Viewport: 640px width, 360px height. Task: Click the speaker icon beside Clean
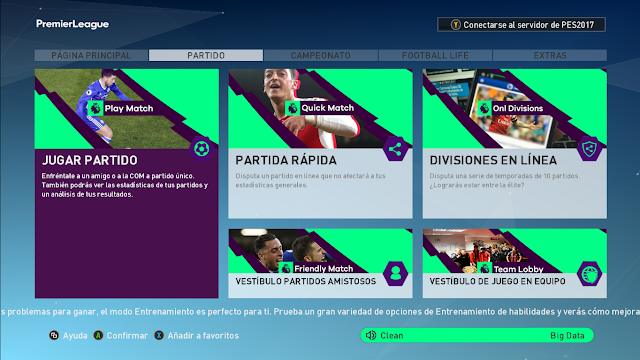[371, 336]
